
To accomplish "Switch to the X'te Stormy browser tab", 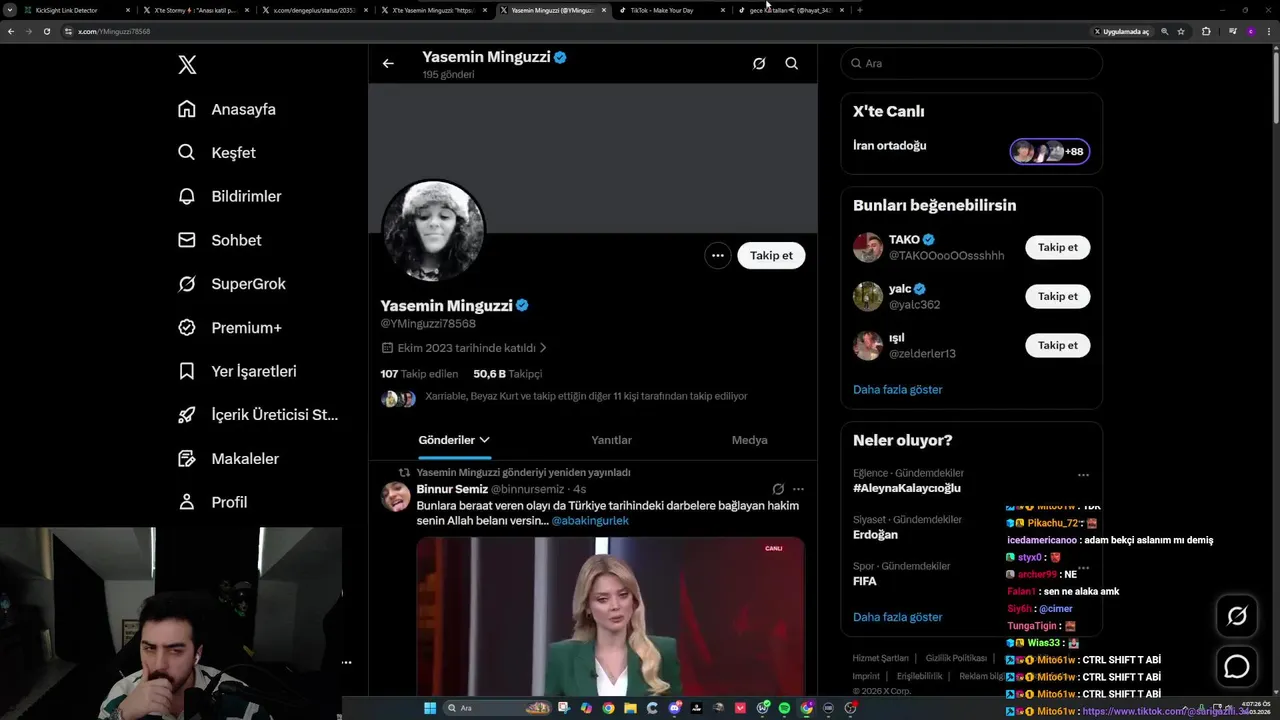I will coord(194,10).
